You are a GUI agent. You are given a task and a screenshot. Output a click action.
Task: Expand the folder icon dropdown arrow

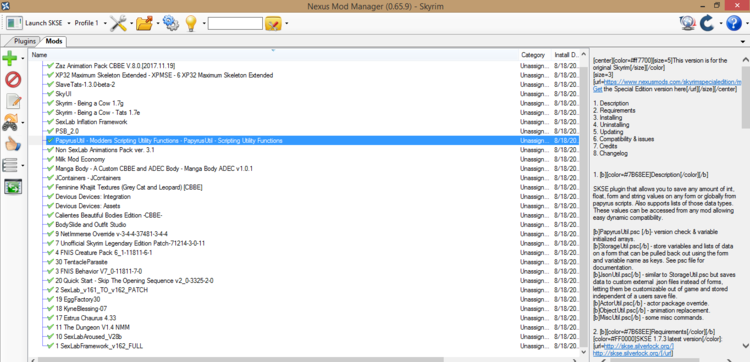click(x=157, y=23)
